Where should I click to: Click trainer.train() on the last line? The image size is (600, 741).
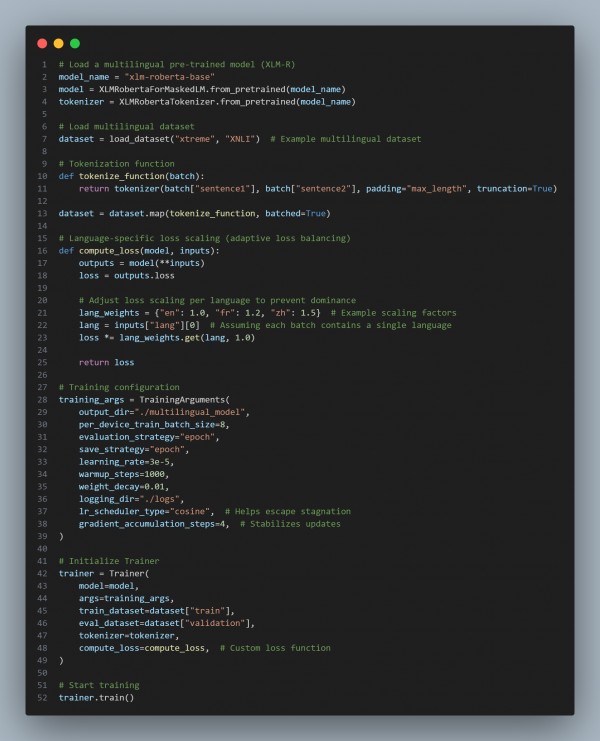pos(96,698)
